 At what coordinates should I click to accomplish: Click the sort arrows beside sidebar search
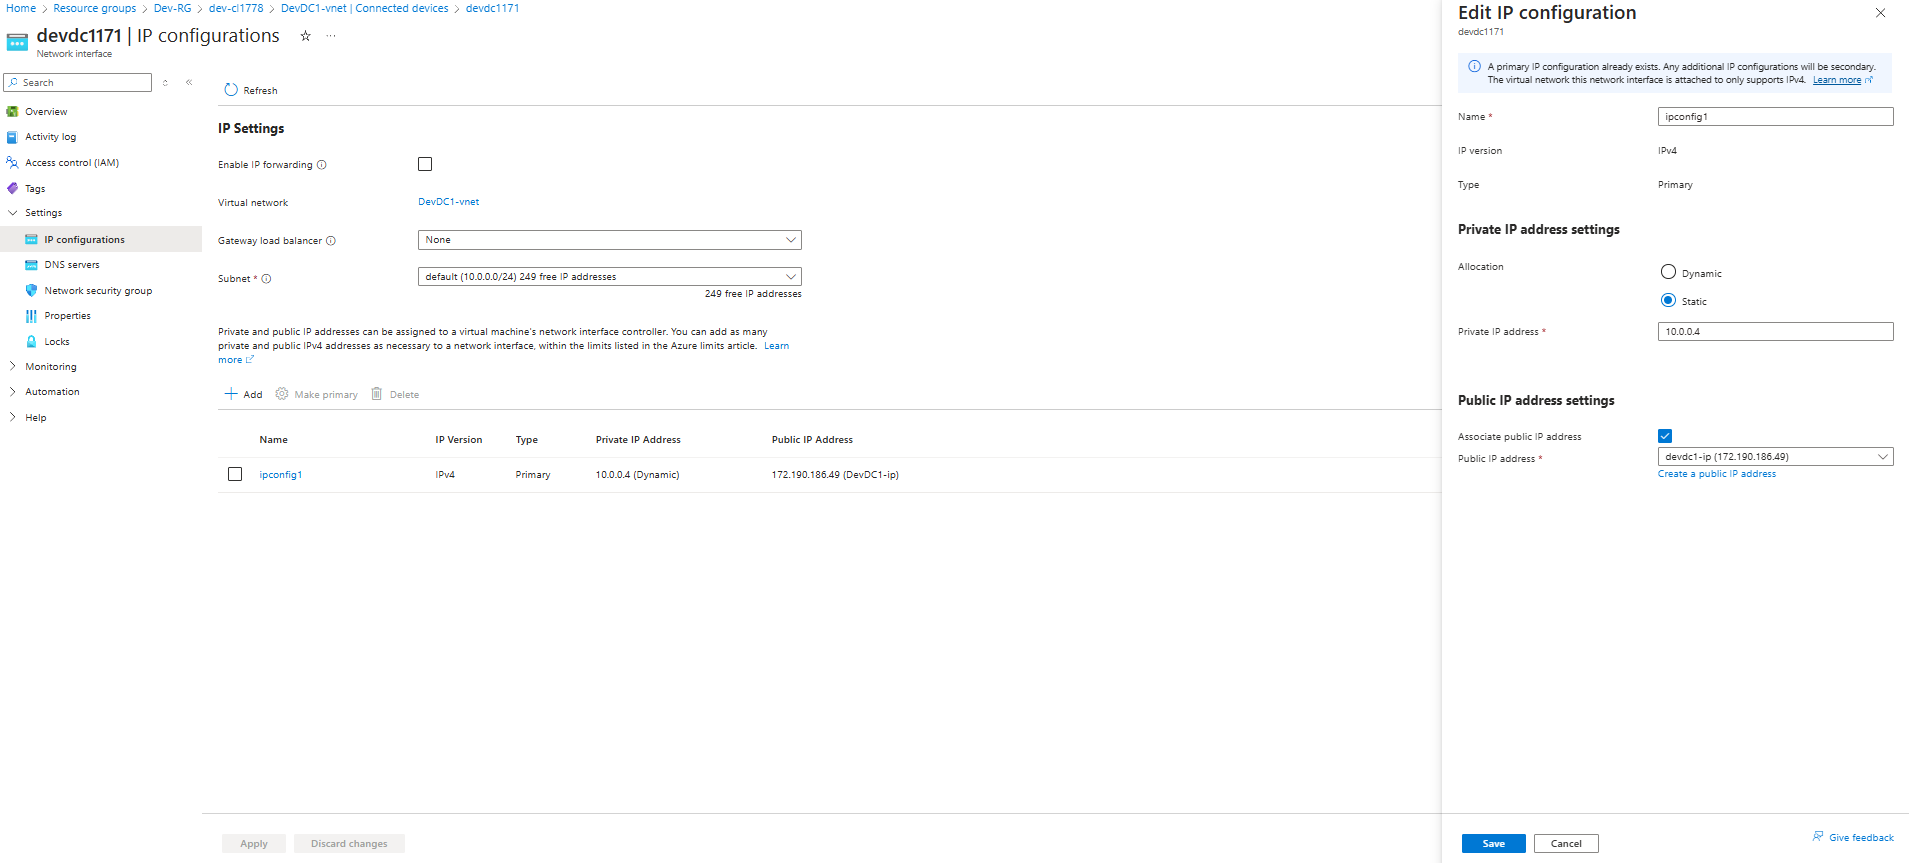[x=165, y=83]
